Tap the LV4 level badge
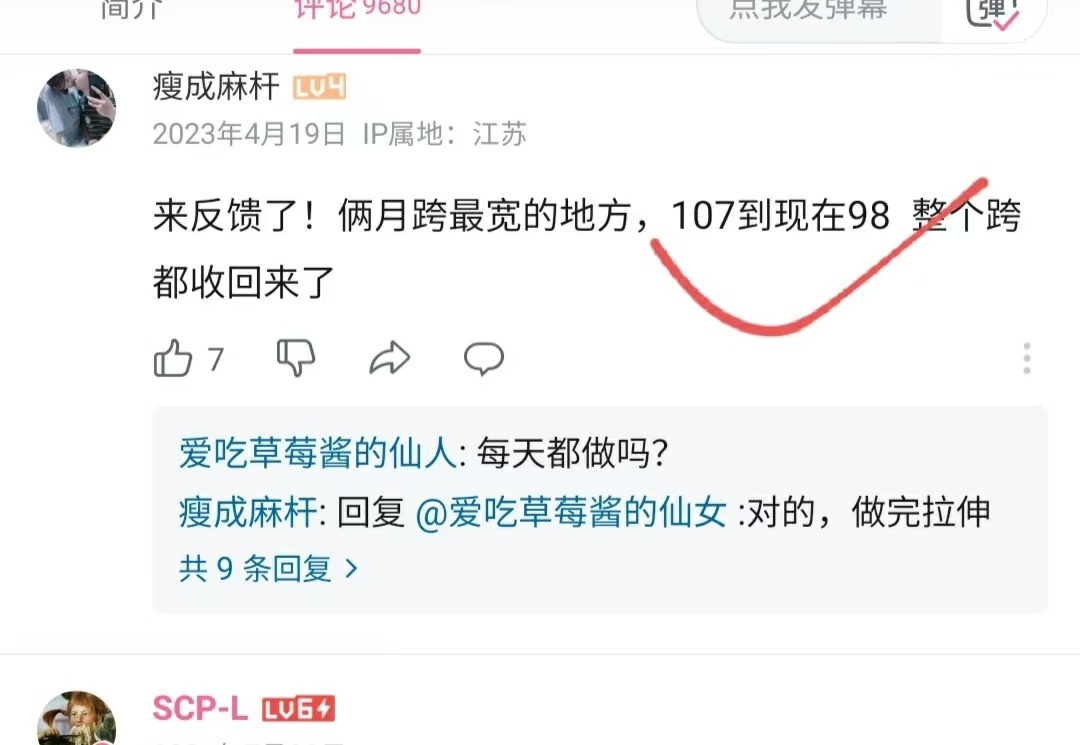 pos(320,87)
